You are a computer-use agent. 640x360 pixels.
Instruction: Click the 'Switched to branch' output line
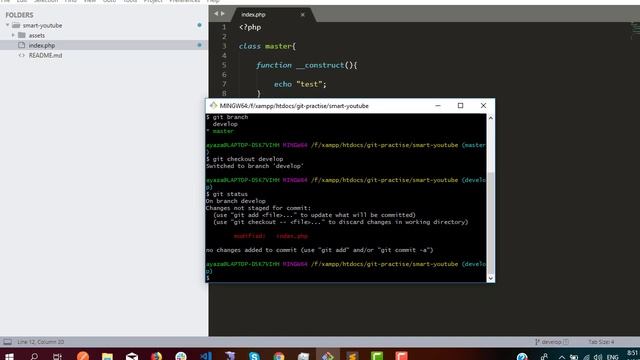255,166
